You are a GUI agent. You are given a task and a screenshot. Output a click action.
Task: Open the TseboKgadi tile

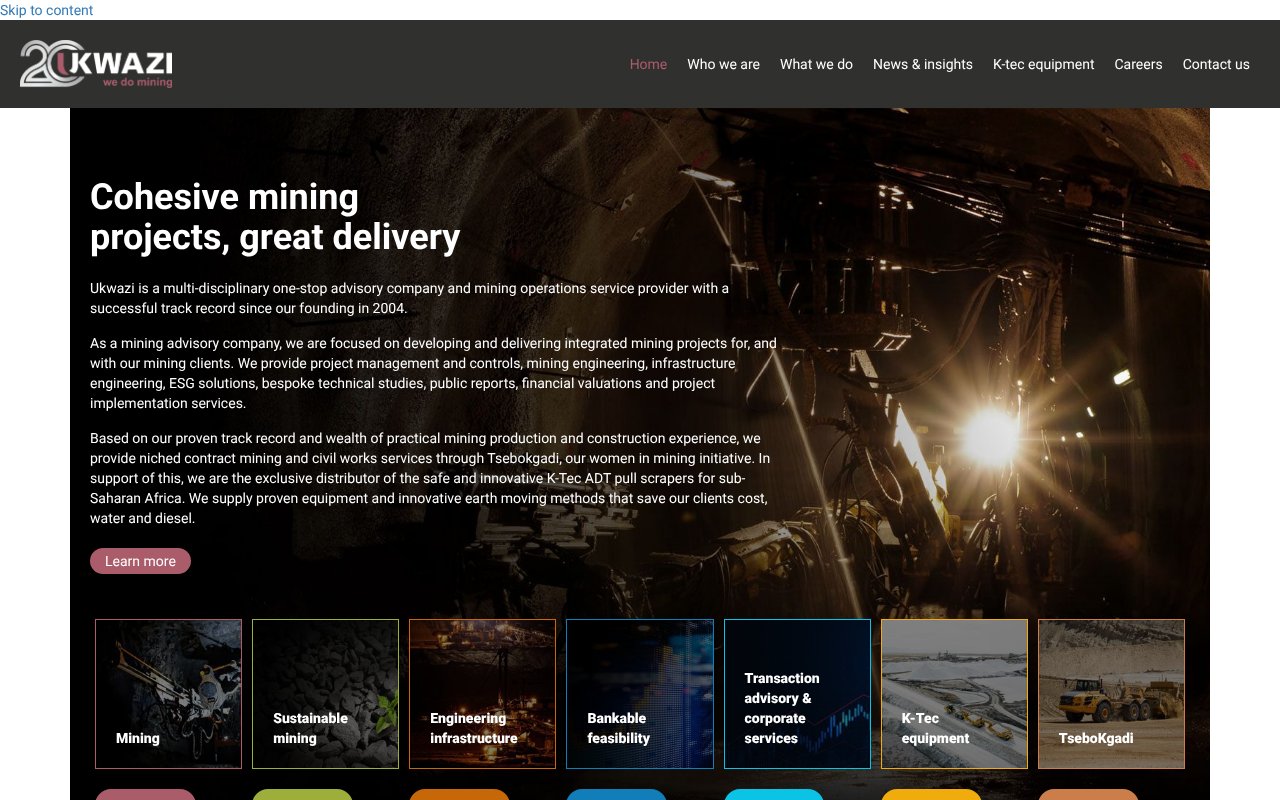click(x=1111, y=693)
